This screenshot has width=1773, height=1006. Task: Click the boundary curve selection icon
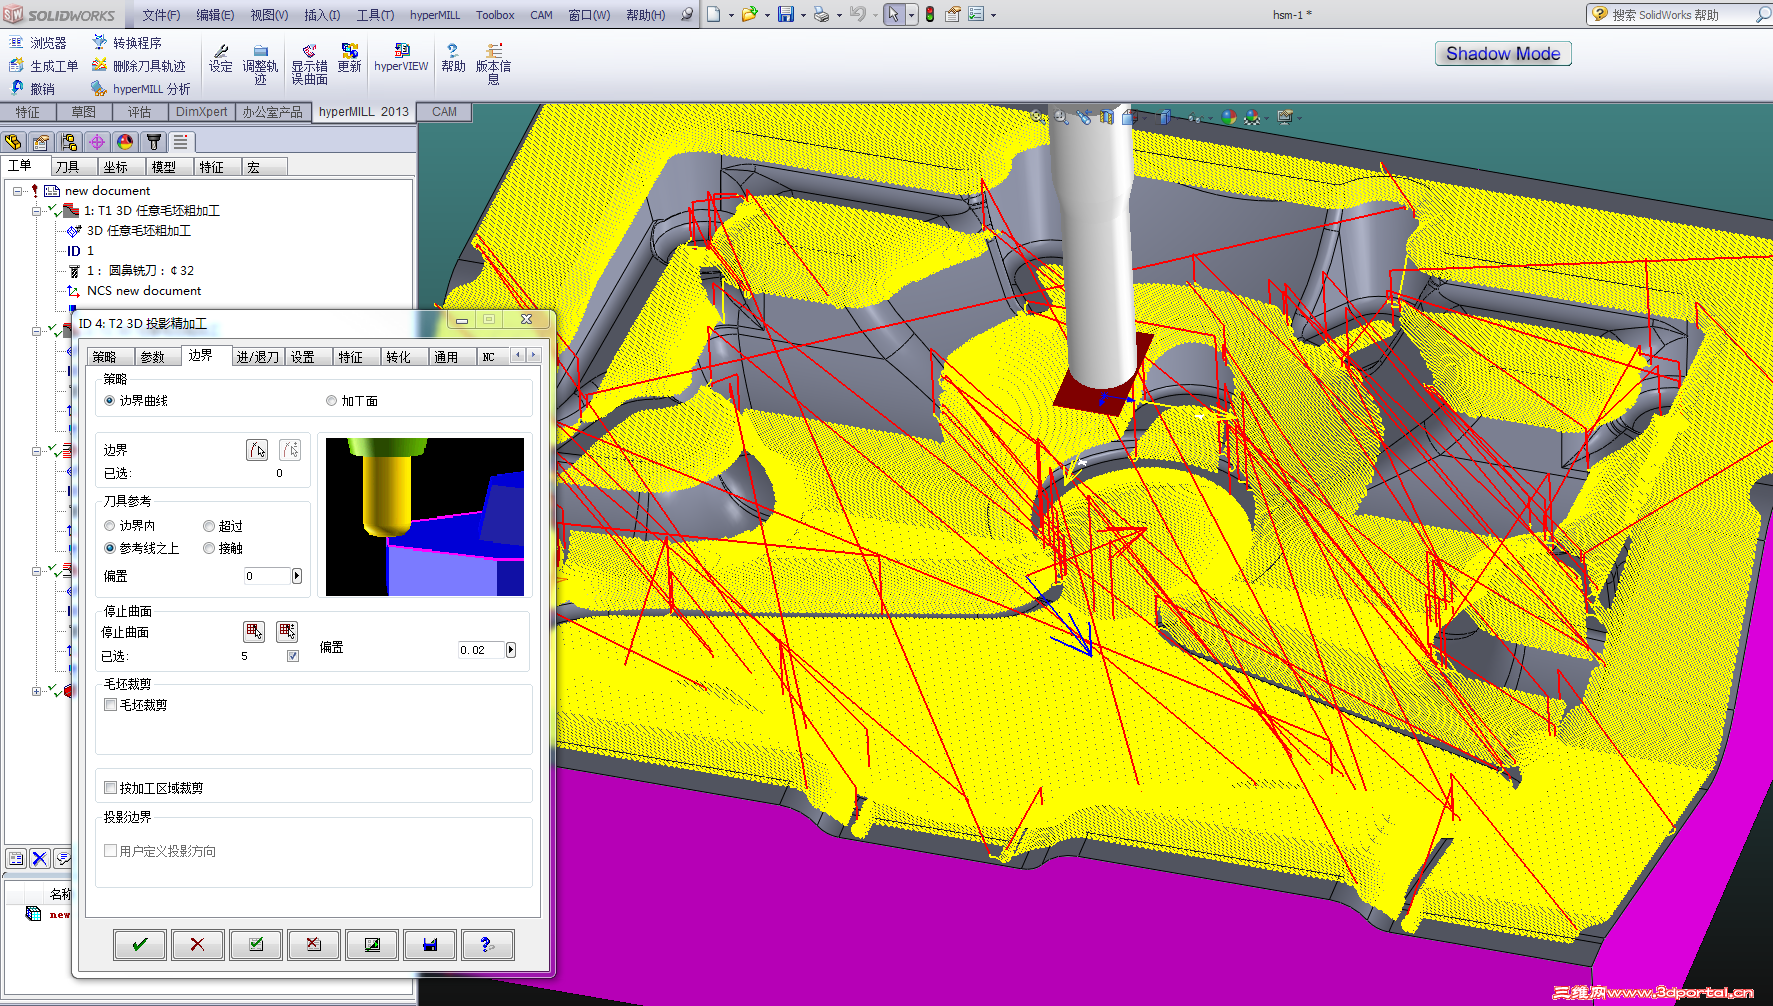pos(257,450)
